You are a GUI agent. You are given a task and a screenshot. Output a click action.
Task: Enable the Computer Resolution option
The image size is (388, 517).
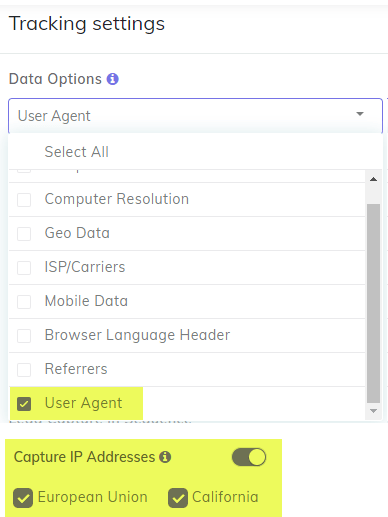point(24,200)
